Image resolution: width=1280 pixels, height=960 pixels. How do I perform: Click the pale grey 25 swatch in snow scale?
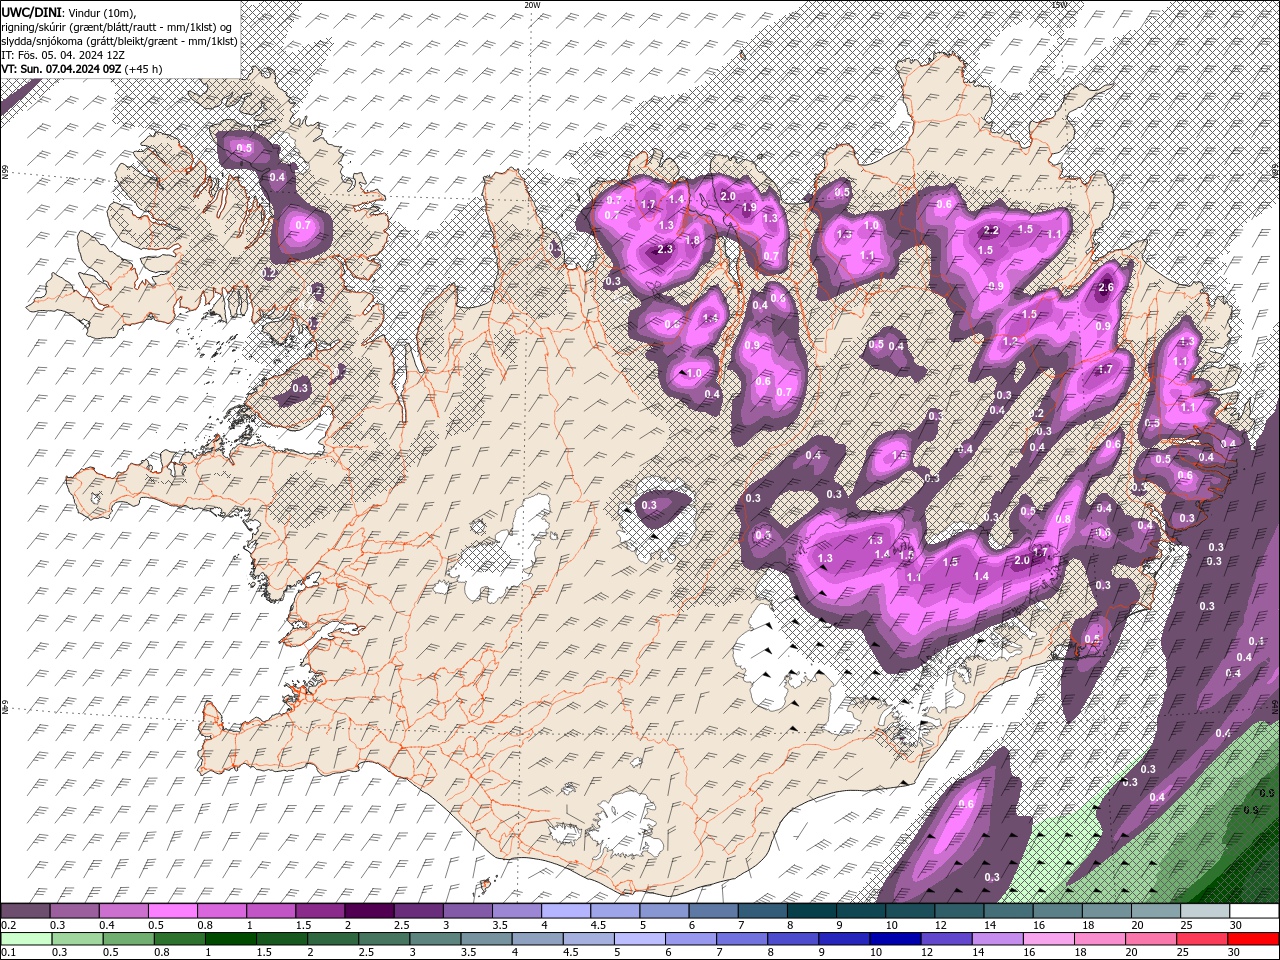[1204, 911]
